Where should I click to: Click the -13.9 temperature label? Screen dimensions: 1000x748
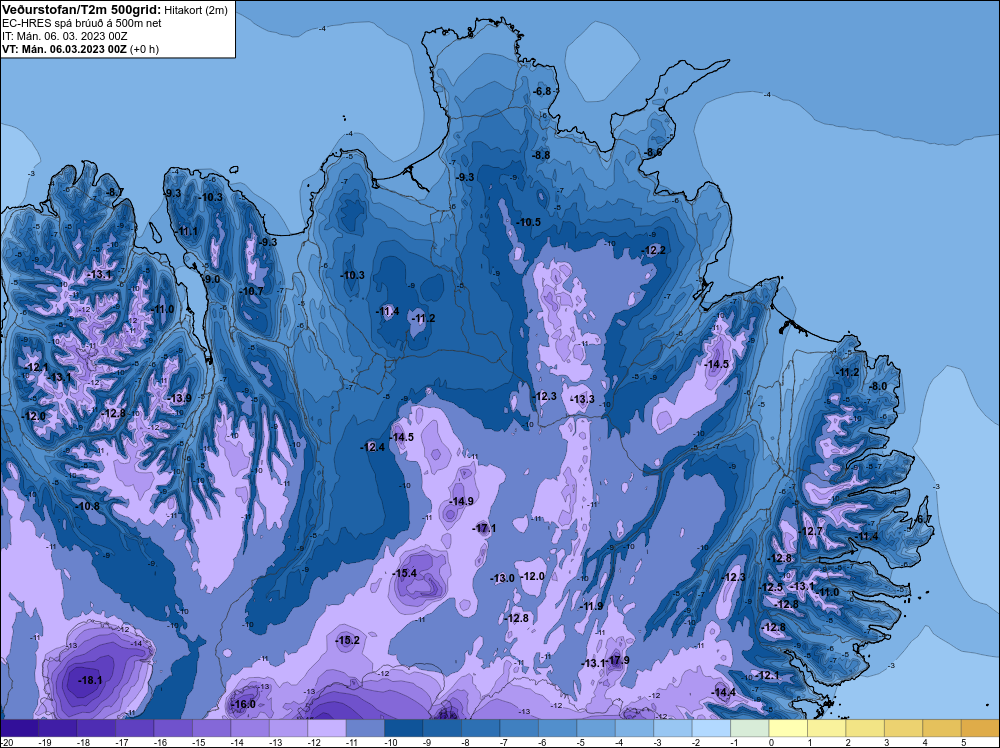pyautogui.click(x=179, y=399)
